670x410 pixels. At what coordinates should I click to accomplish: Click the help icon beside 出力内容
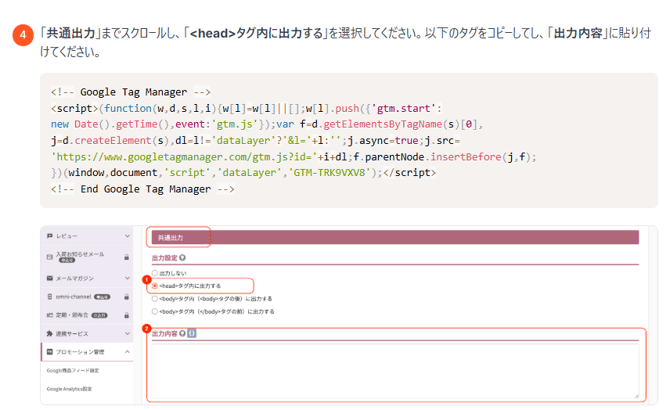click(182, 334)
